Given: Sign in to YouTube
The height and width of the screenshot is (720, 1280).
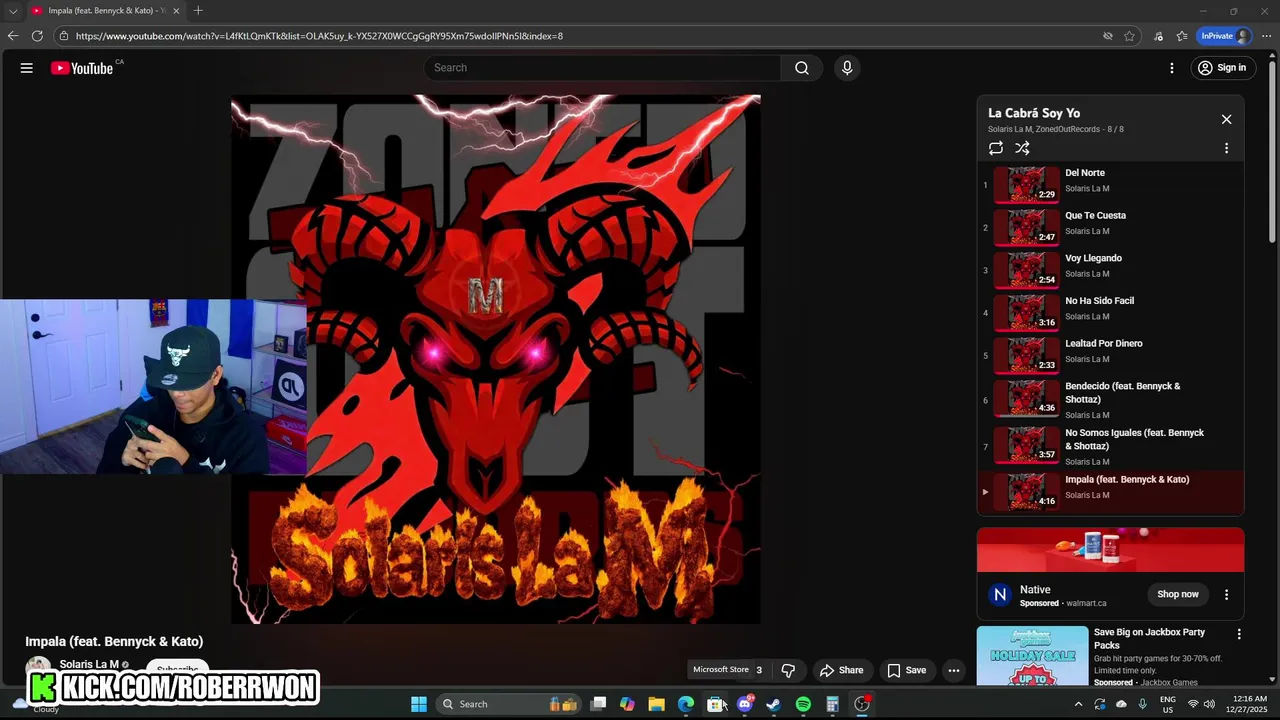Looking at the screenshot, I should pyautogui.click(x=1222, y=68).
